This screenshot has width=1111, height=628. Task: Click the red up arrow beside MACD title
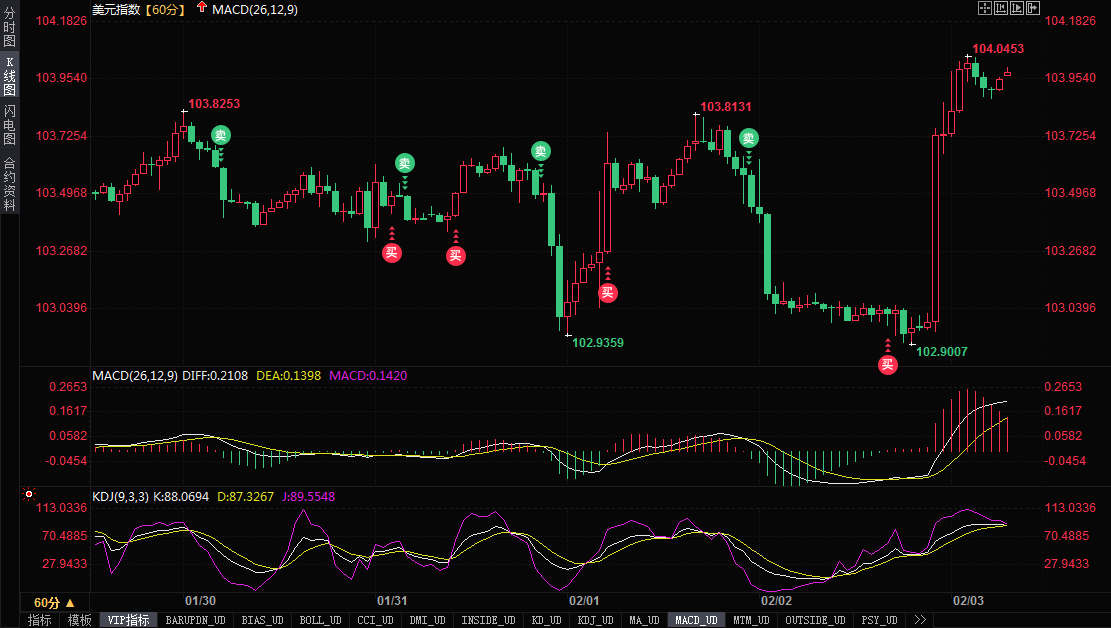[x=202, y=8]
